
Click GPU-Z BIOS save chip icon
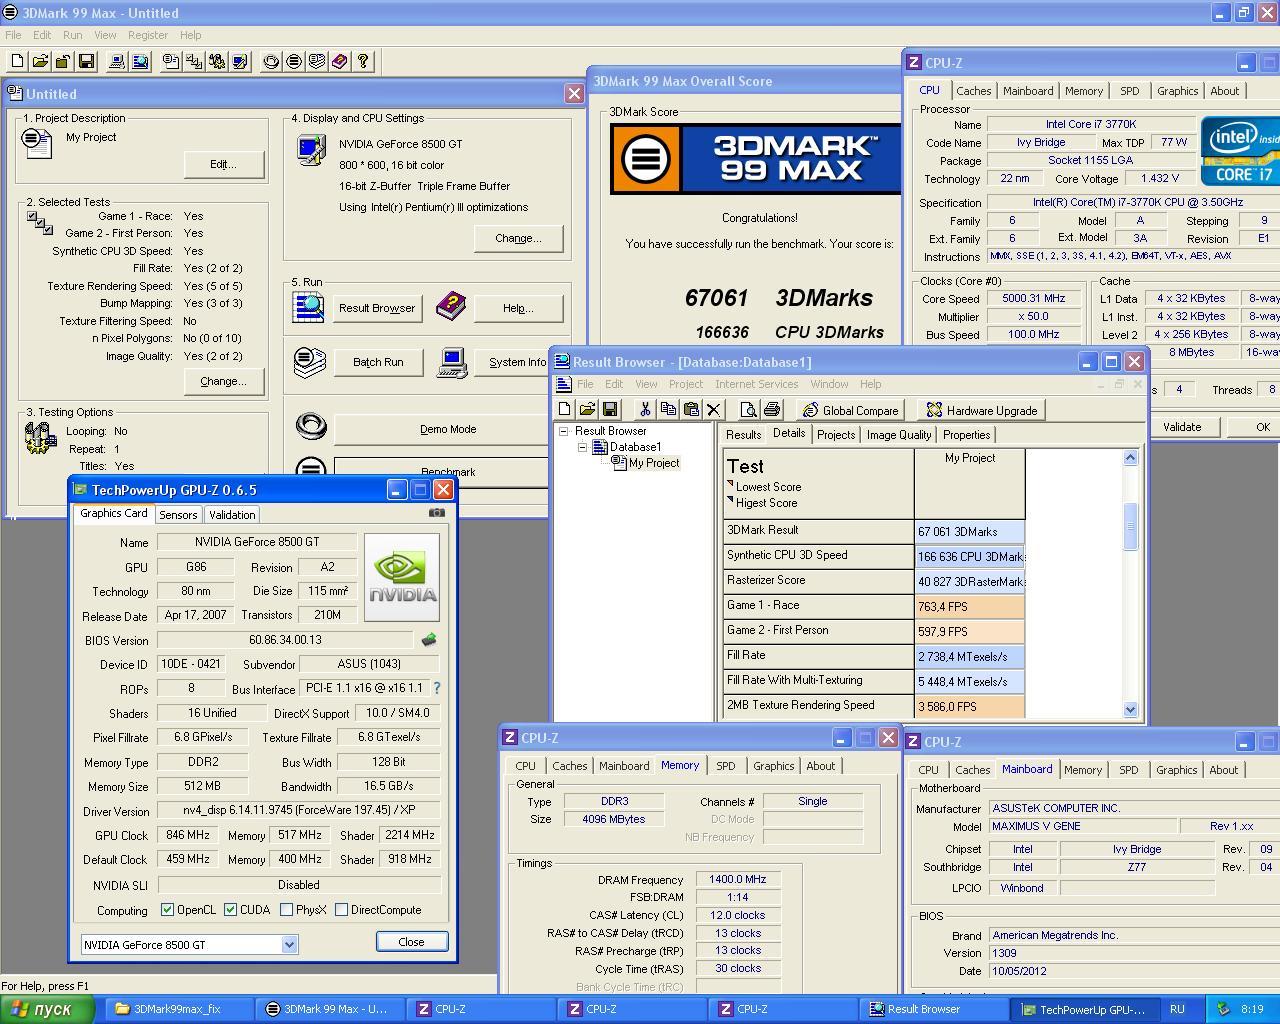point(429,640)
